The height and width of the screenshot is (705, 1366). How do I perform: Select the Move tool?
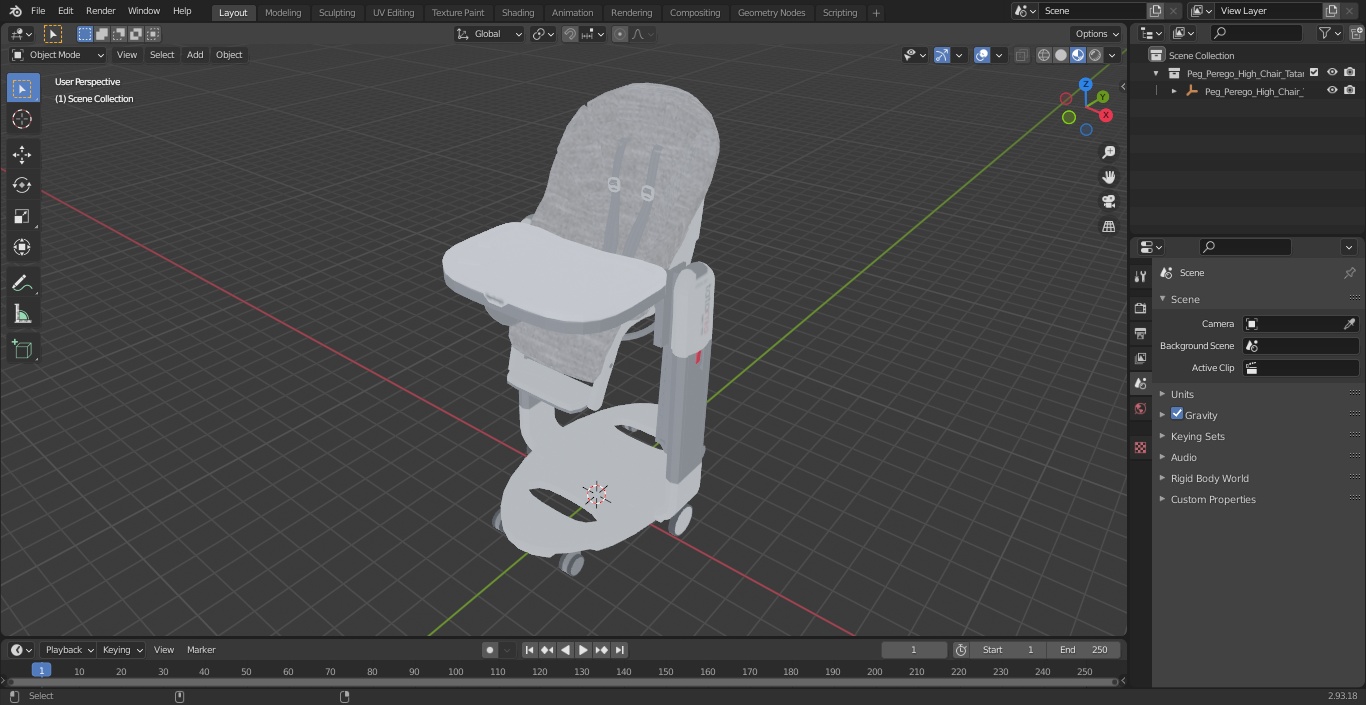(22, 155)
